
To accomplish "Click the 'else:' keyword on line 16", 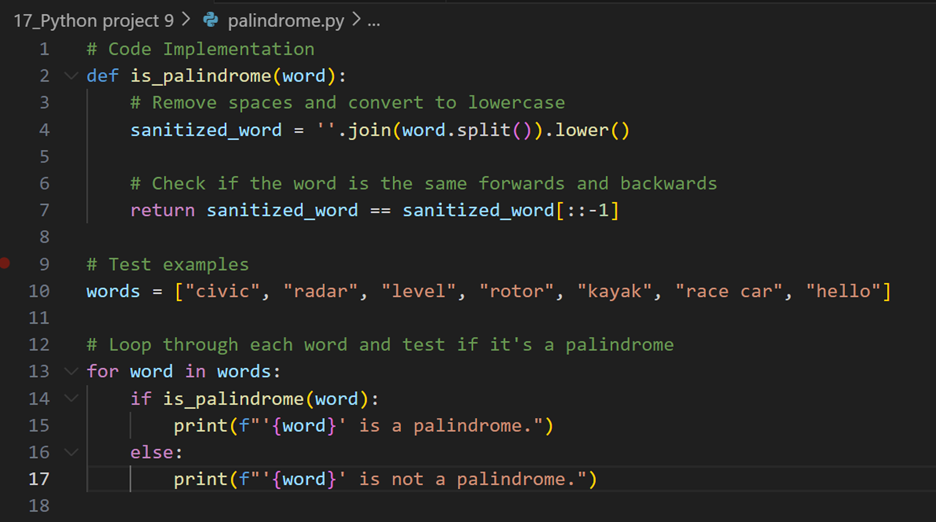I will click(x=156, y=452).
